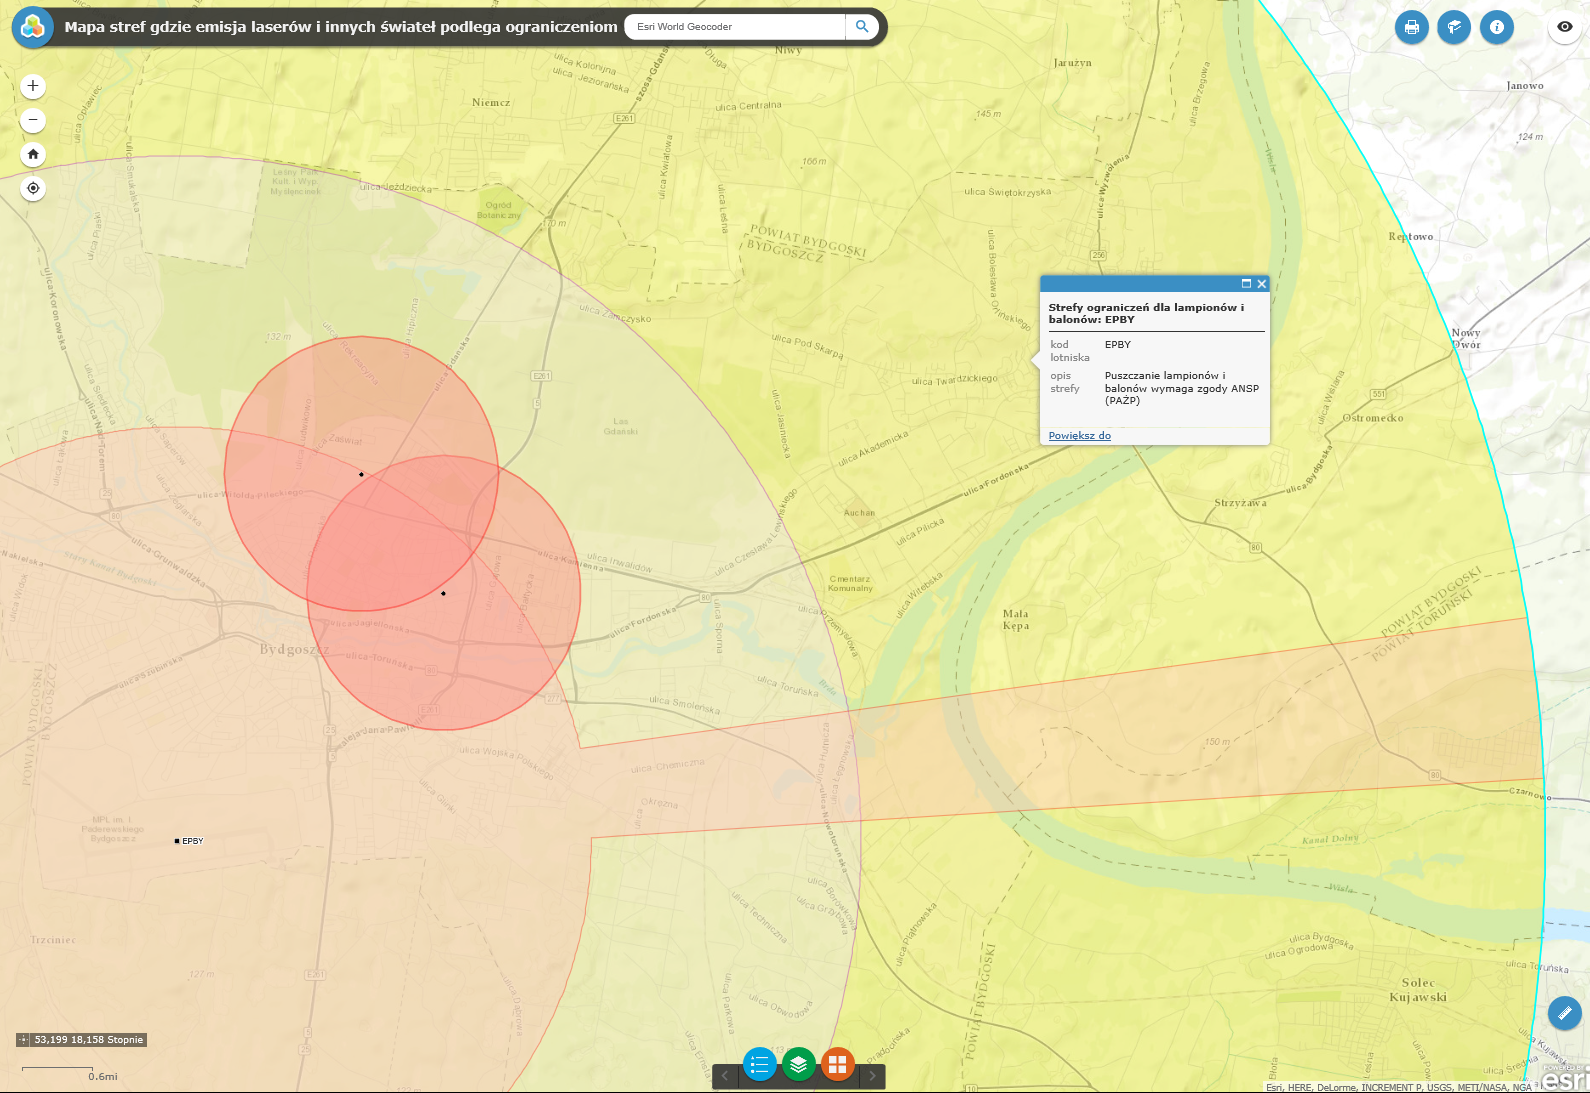Toggle the overview map eye button
The height and width of the screenshot is (1093, 1590).
(1564, 27)
